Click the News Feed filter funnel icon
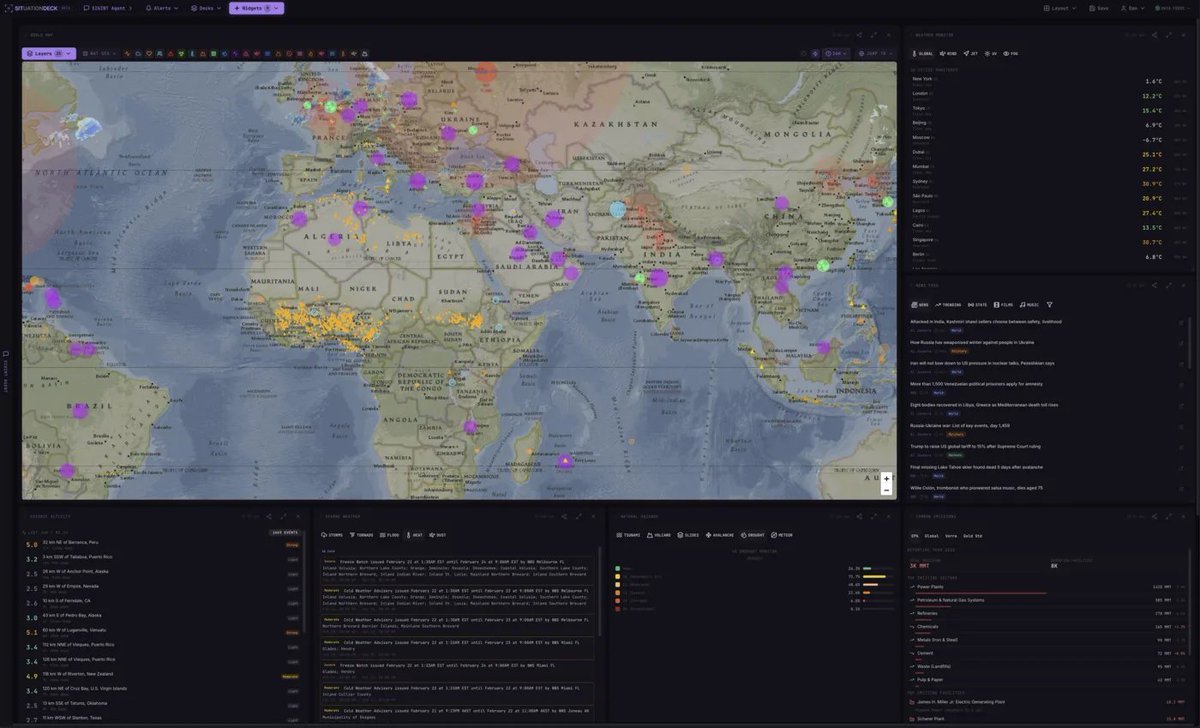The width and height of the screenshot is (1200, 728). 1050,304
